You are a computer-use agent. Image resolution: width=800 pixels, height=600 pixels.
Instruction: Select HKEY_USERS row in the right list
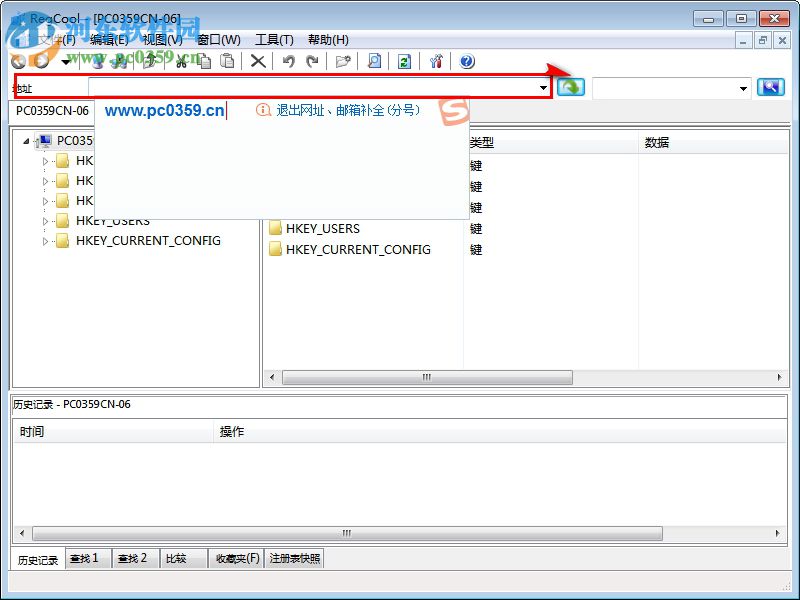click(x=322, y=229)
